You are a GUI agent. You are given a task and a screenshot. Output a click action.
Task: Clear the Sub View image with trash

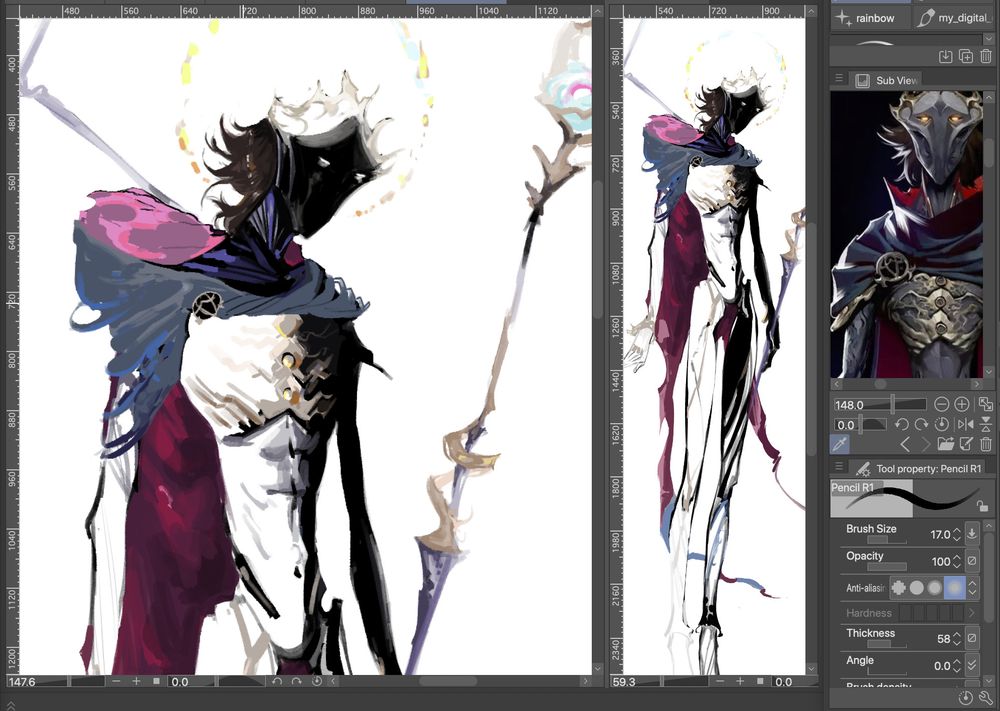point(986,444)
